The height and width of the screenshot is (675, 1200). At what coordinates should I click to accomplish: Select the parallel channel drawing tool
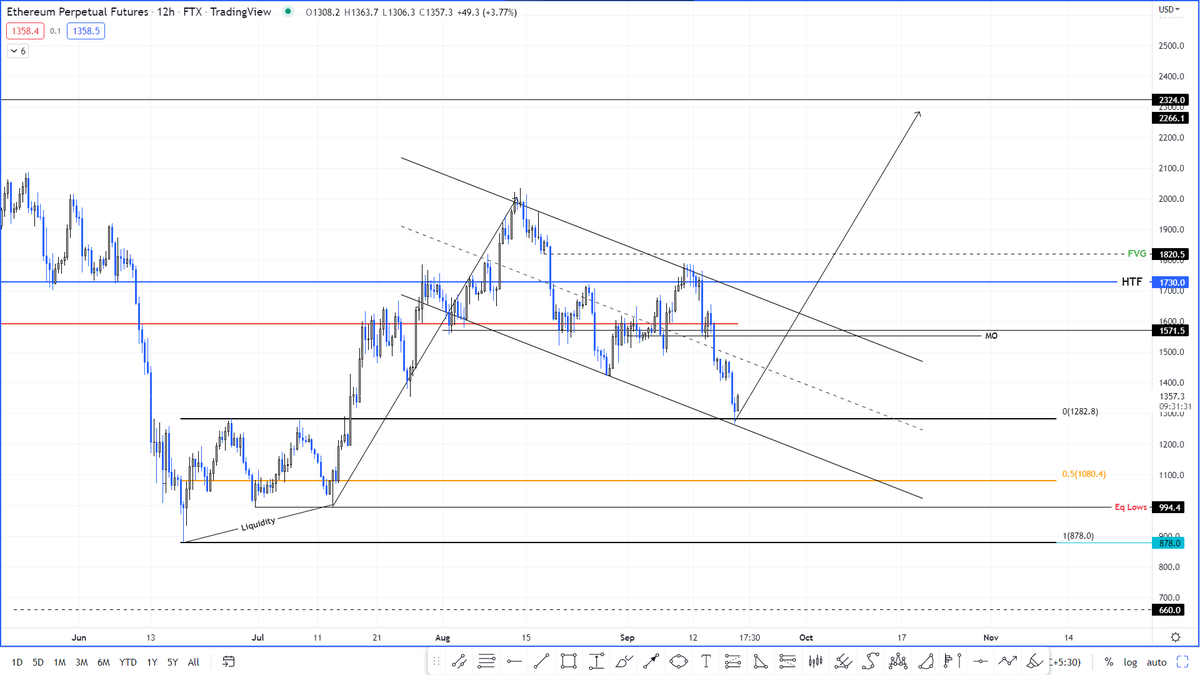460,661
